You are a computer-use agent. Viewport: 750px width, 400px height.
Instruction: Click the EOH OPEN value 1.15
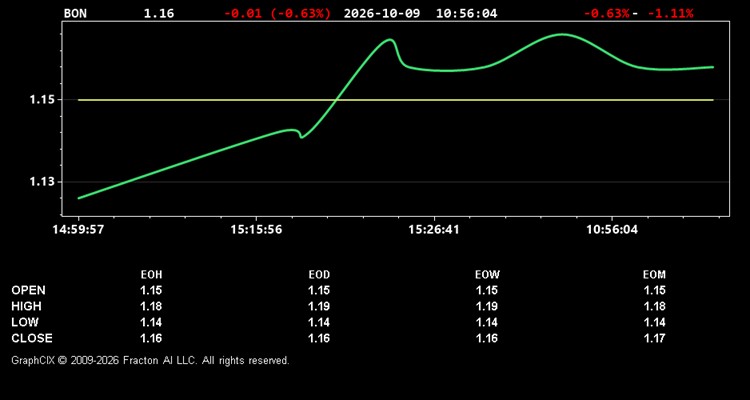[151, 290]
